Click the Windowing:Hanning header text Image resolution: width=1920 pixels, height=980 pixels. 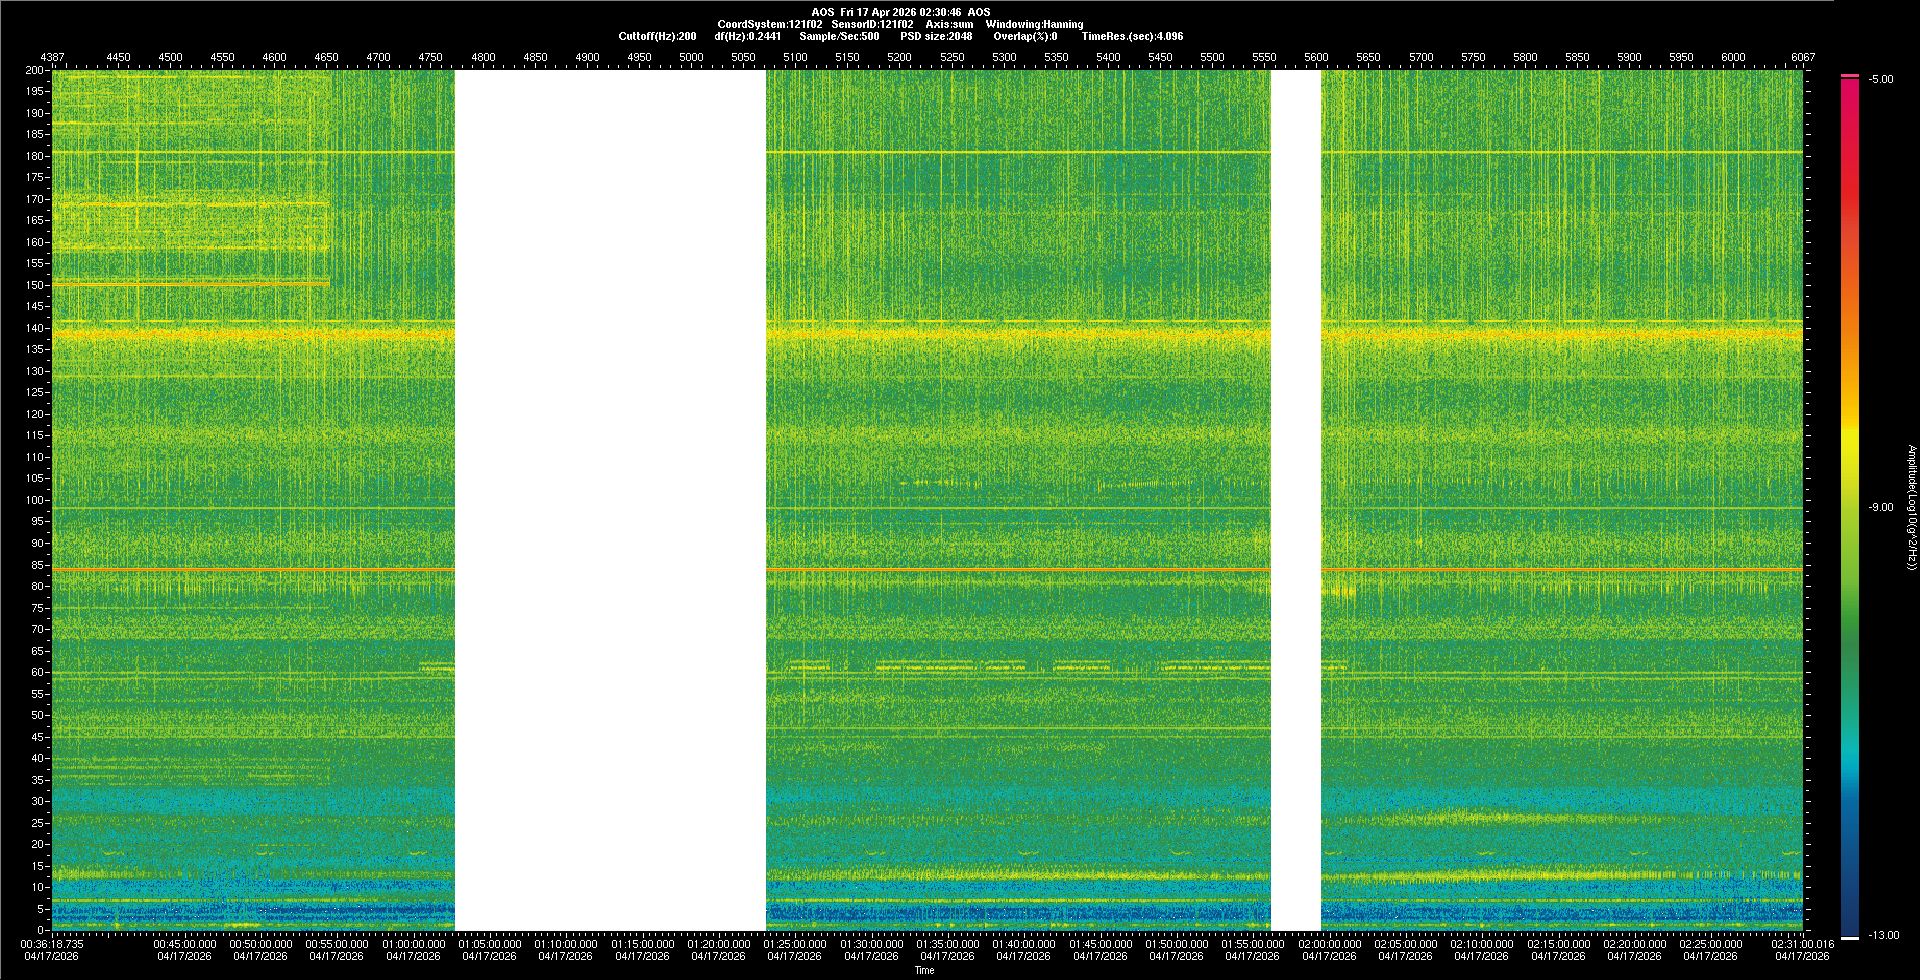pos(1034,24)
